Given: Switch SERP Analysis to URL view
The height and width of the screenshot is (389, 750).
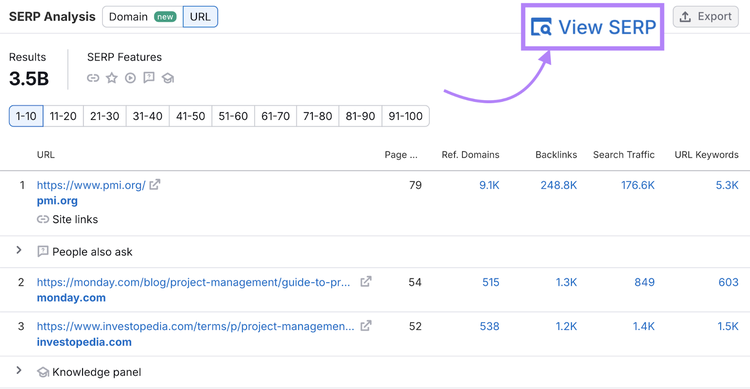Looking at the screenshot, I should pyautogui.click(x=200, y=17).
